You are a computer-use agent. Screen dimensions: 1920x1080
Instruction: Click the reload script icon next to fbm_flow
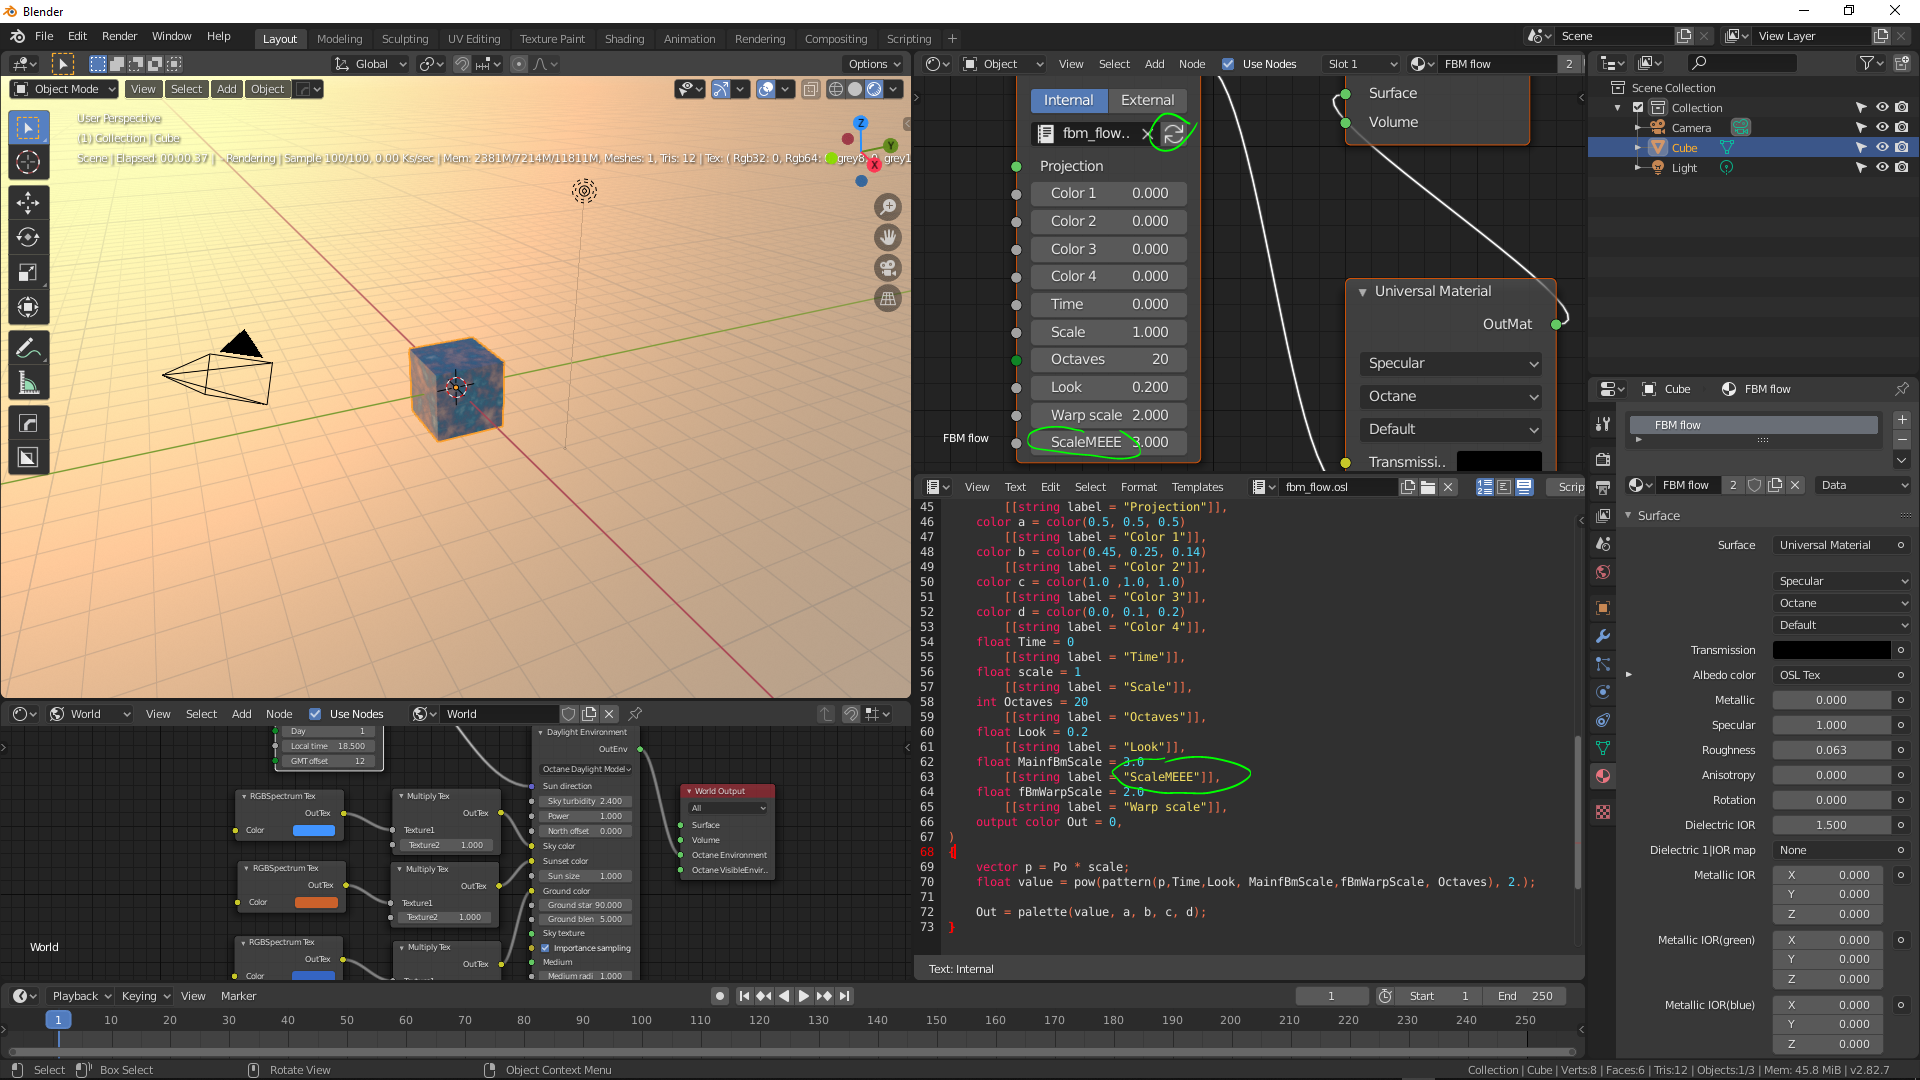(1174, 133)
